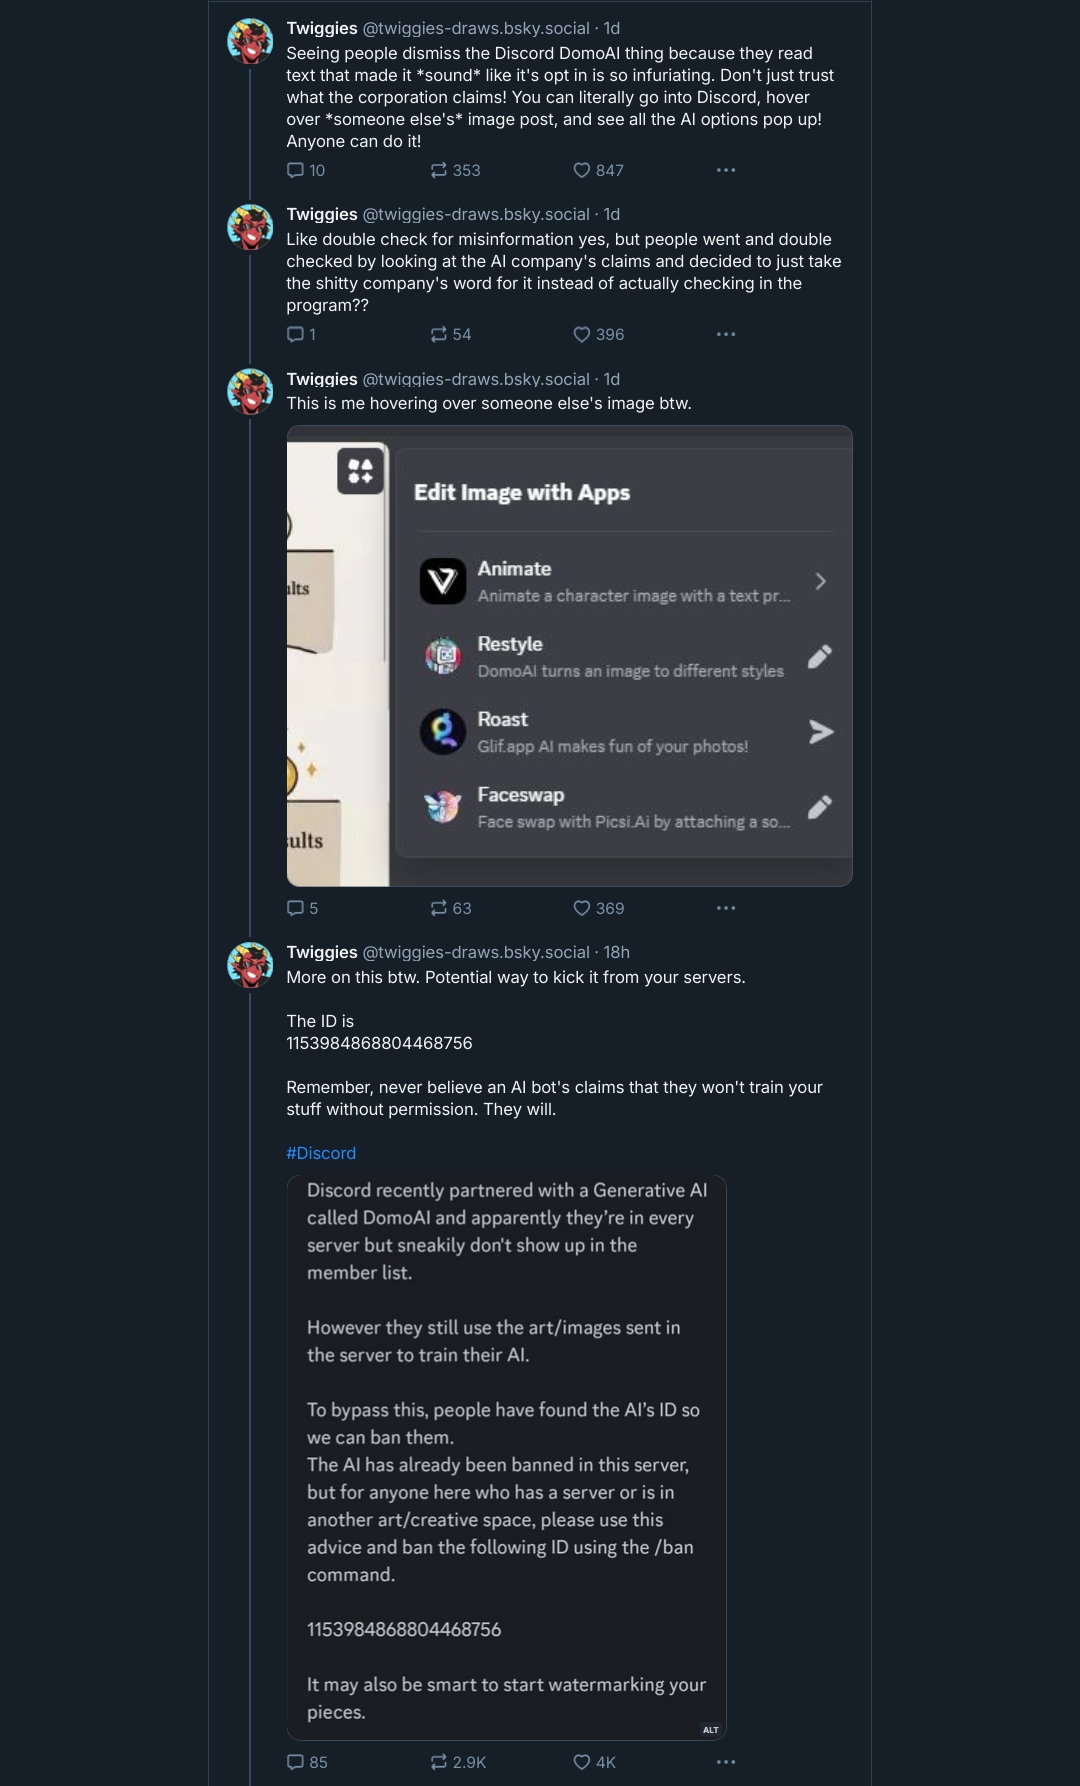Reply to the post with 85 comments

(307, 1762)
